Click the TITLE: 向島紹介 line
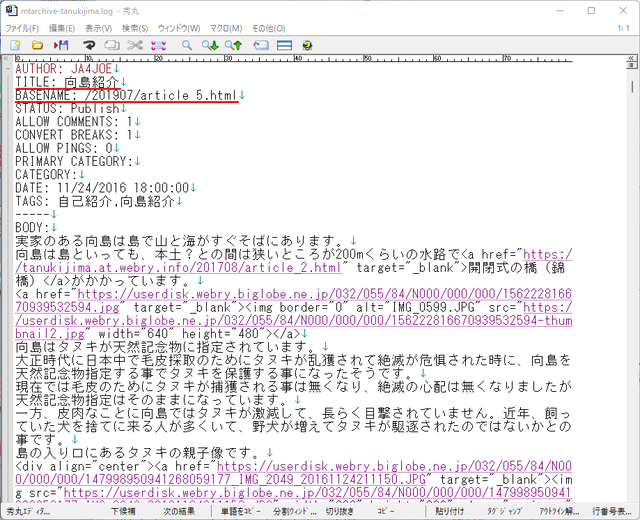Viewport: 640px width, 520px height. [68, 82]
